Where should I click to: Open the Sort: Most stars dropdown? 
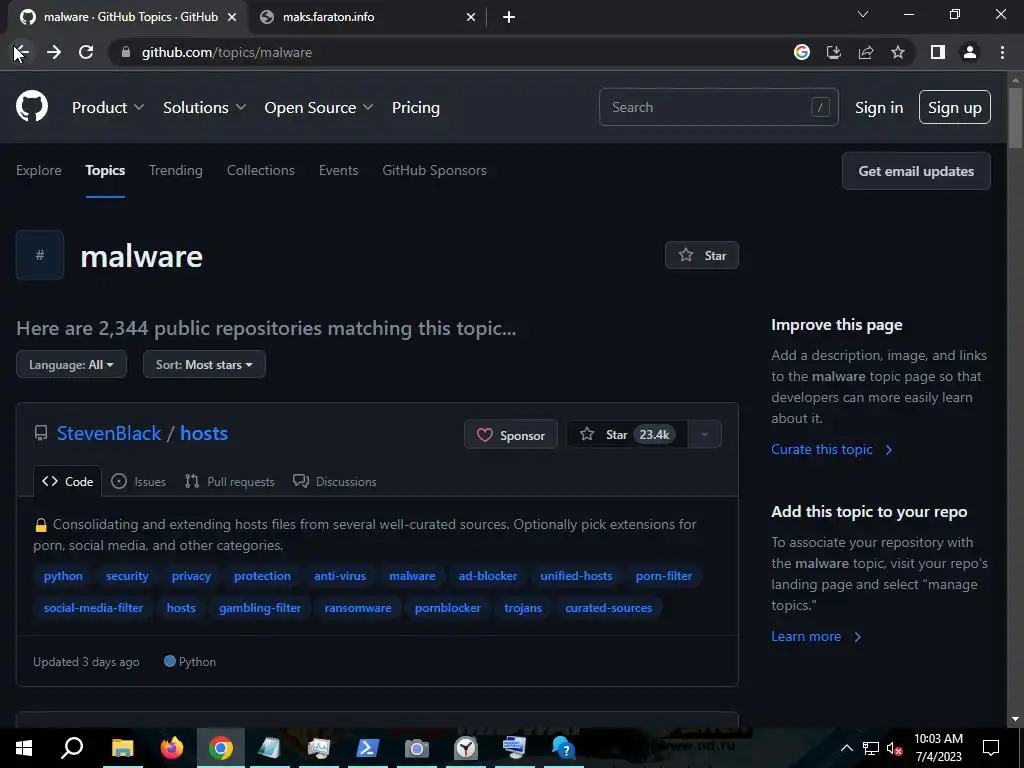tap(204, 364)
